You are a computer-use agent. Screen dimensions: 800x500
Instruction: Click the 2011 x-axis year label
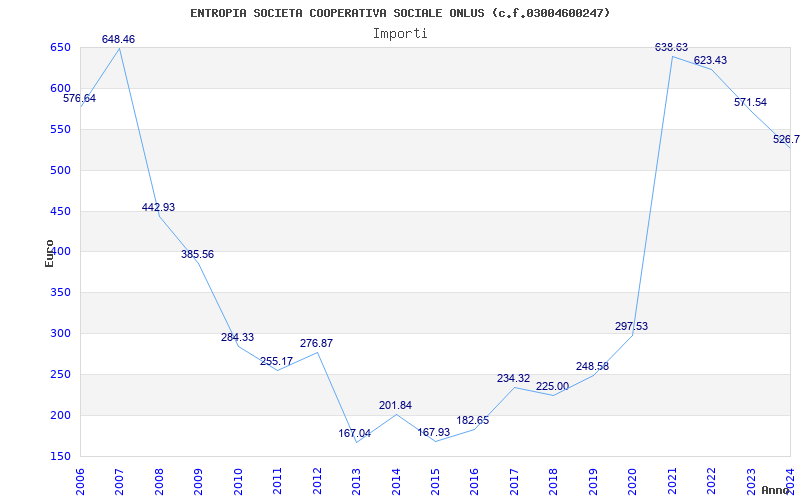(x=277, y=480)
